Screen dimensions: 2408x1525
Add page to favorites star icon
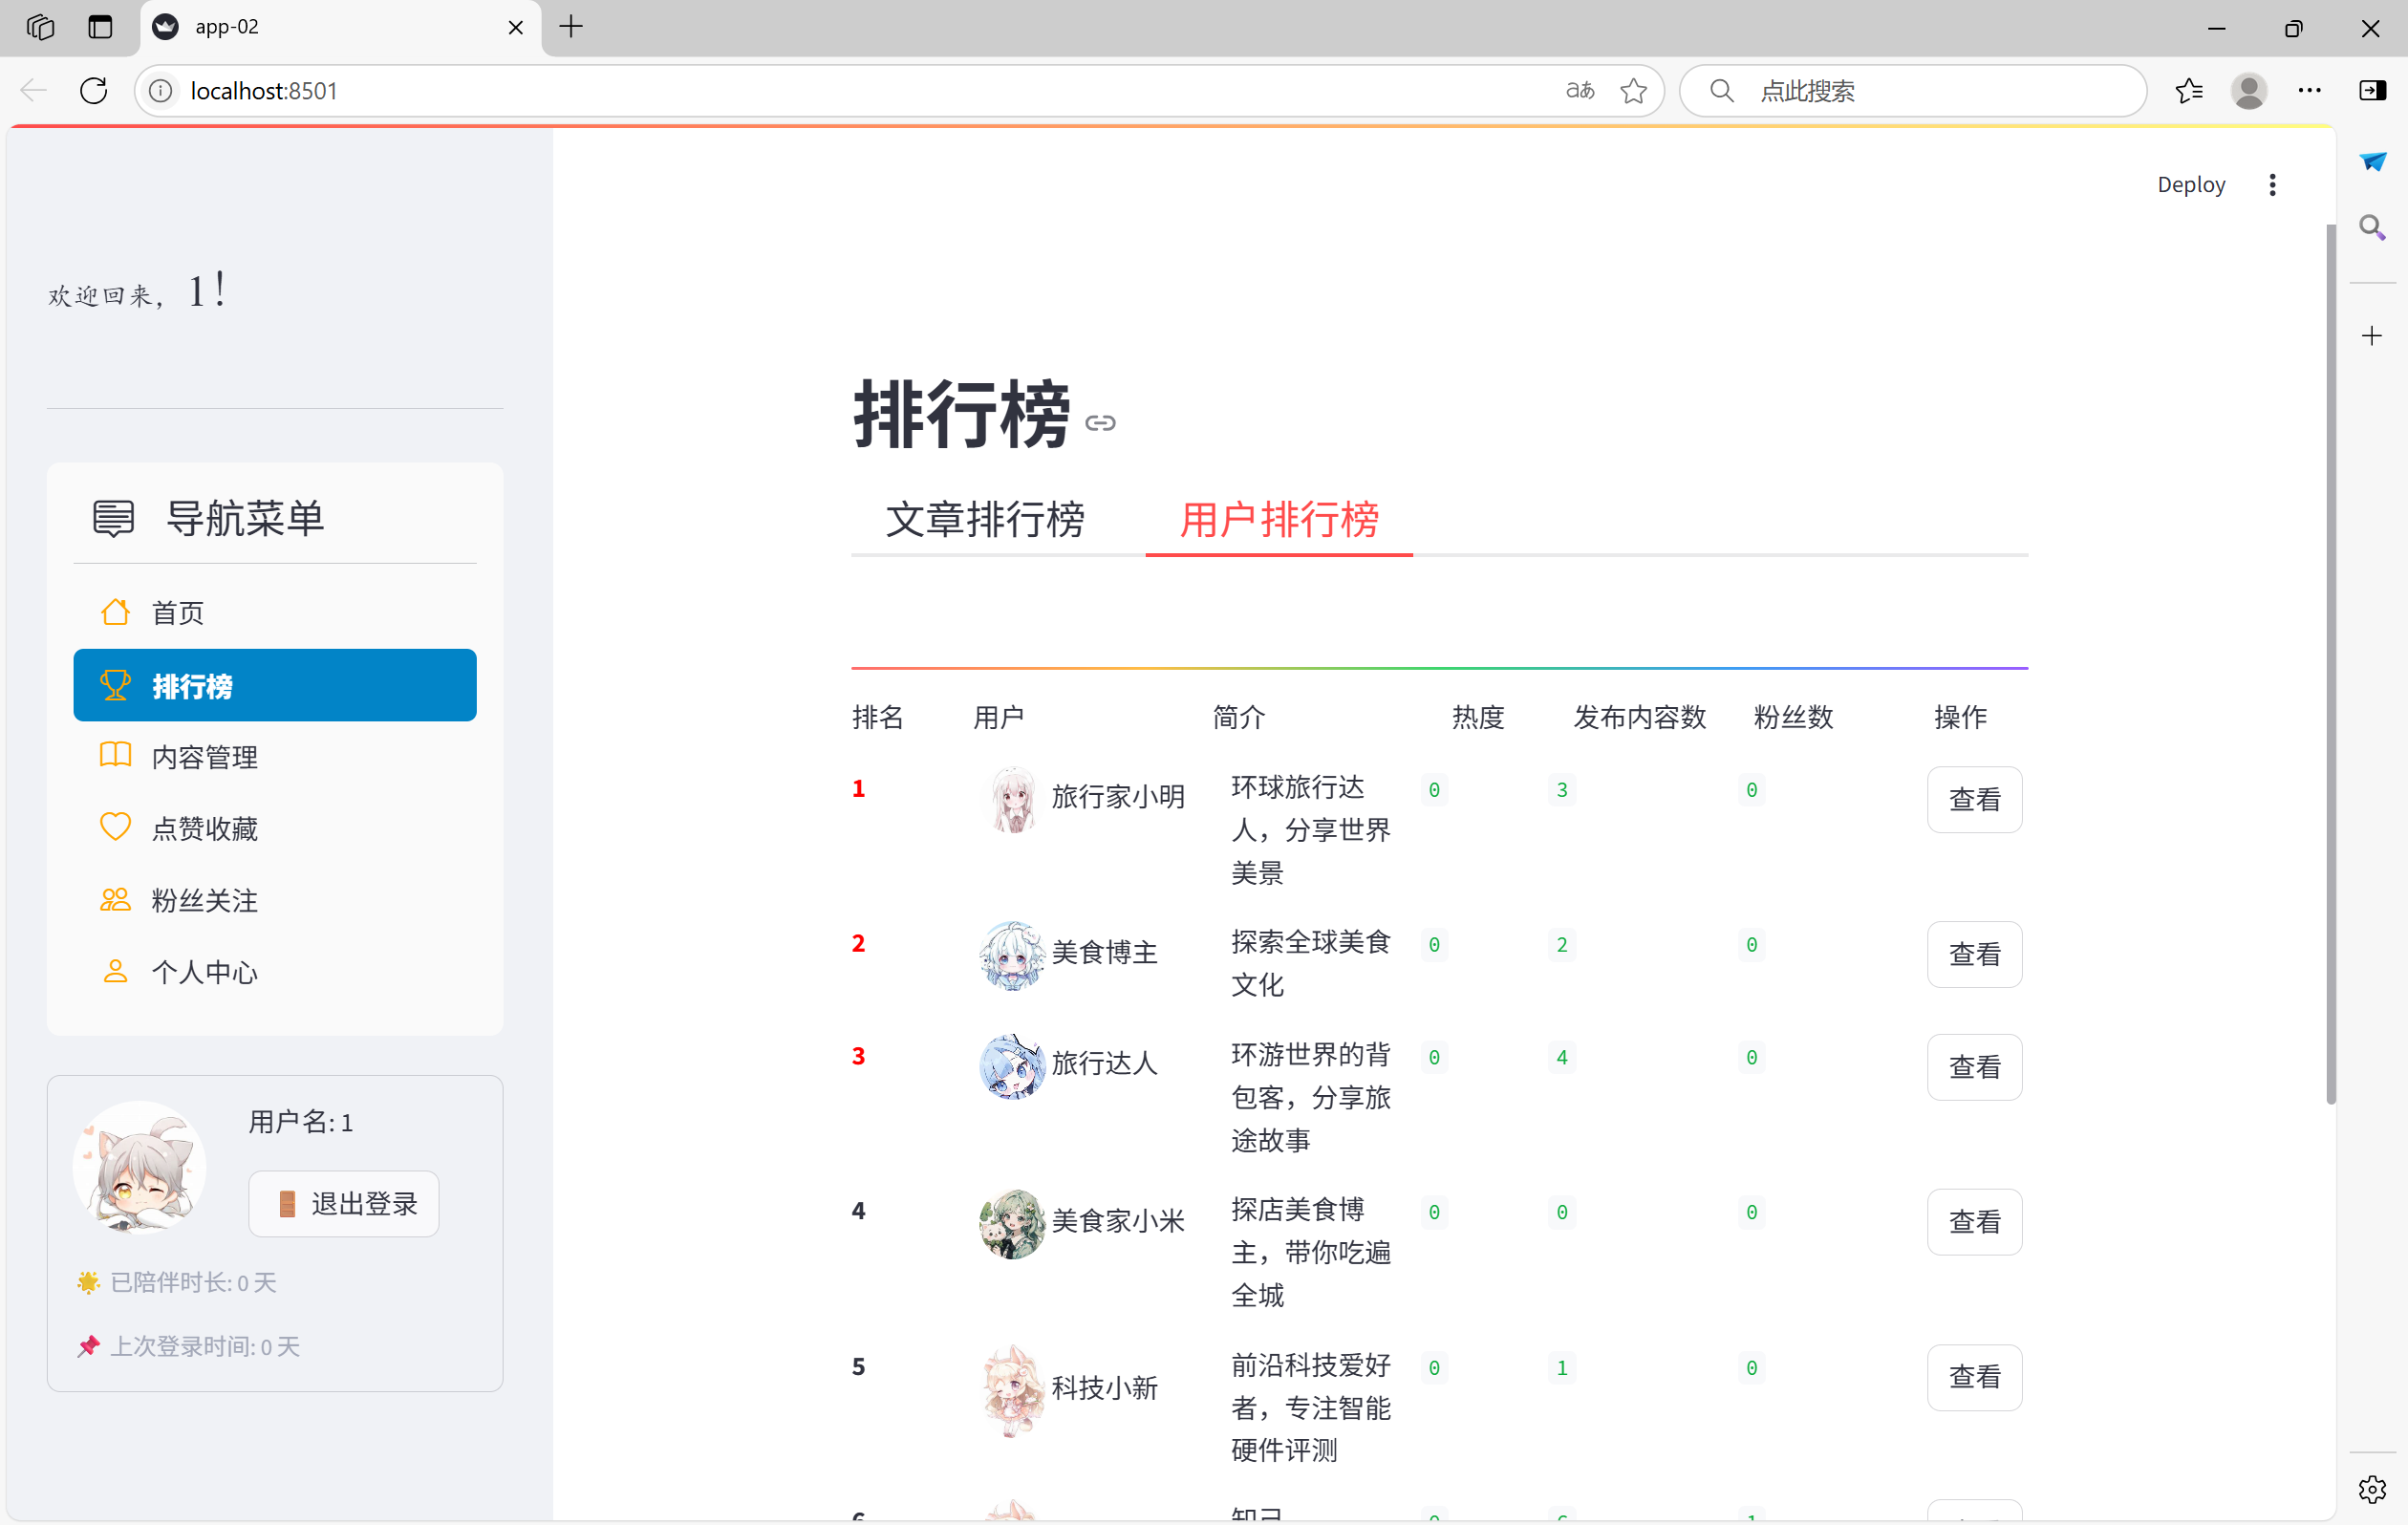coord(1633,91)
